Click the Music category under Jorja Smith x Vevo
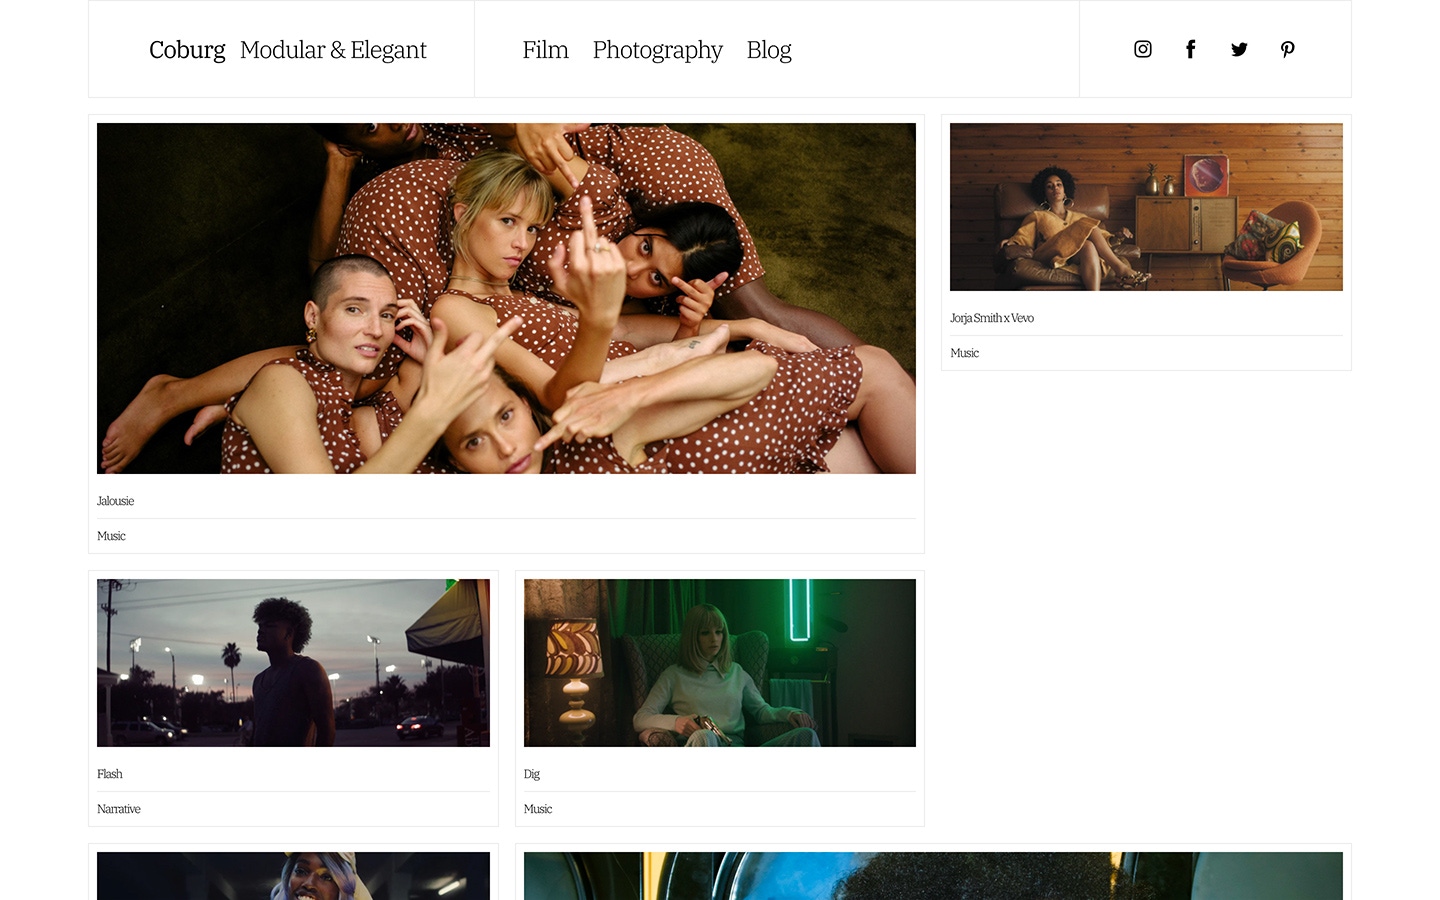This screenshot has height=900, width=1440. 964,352
